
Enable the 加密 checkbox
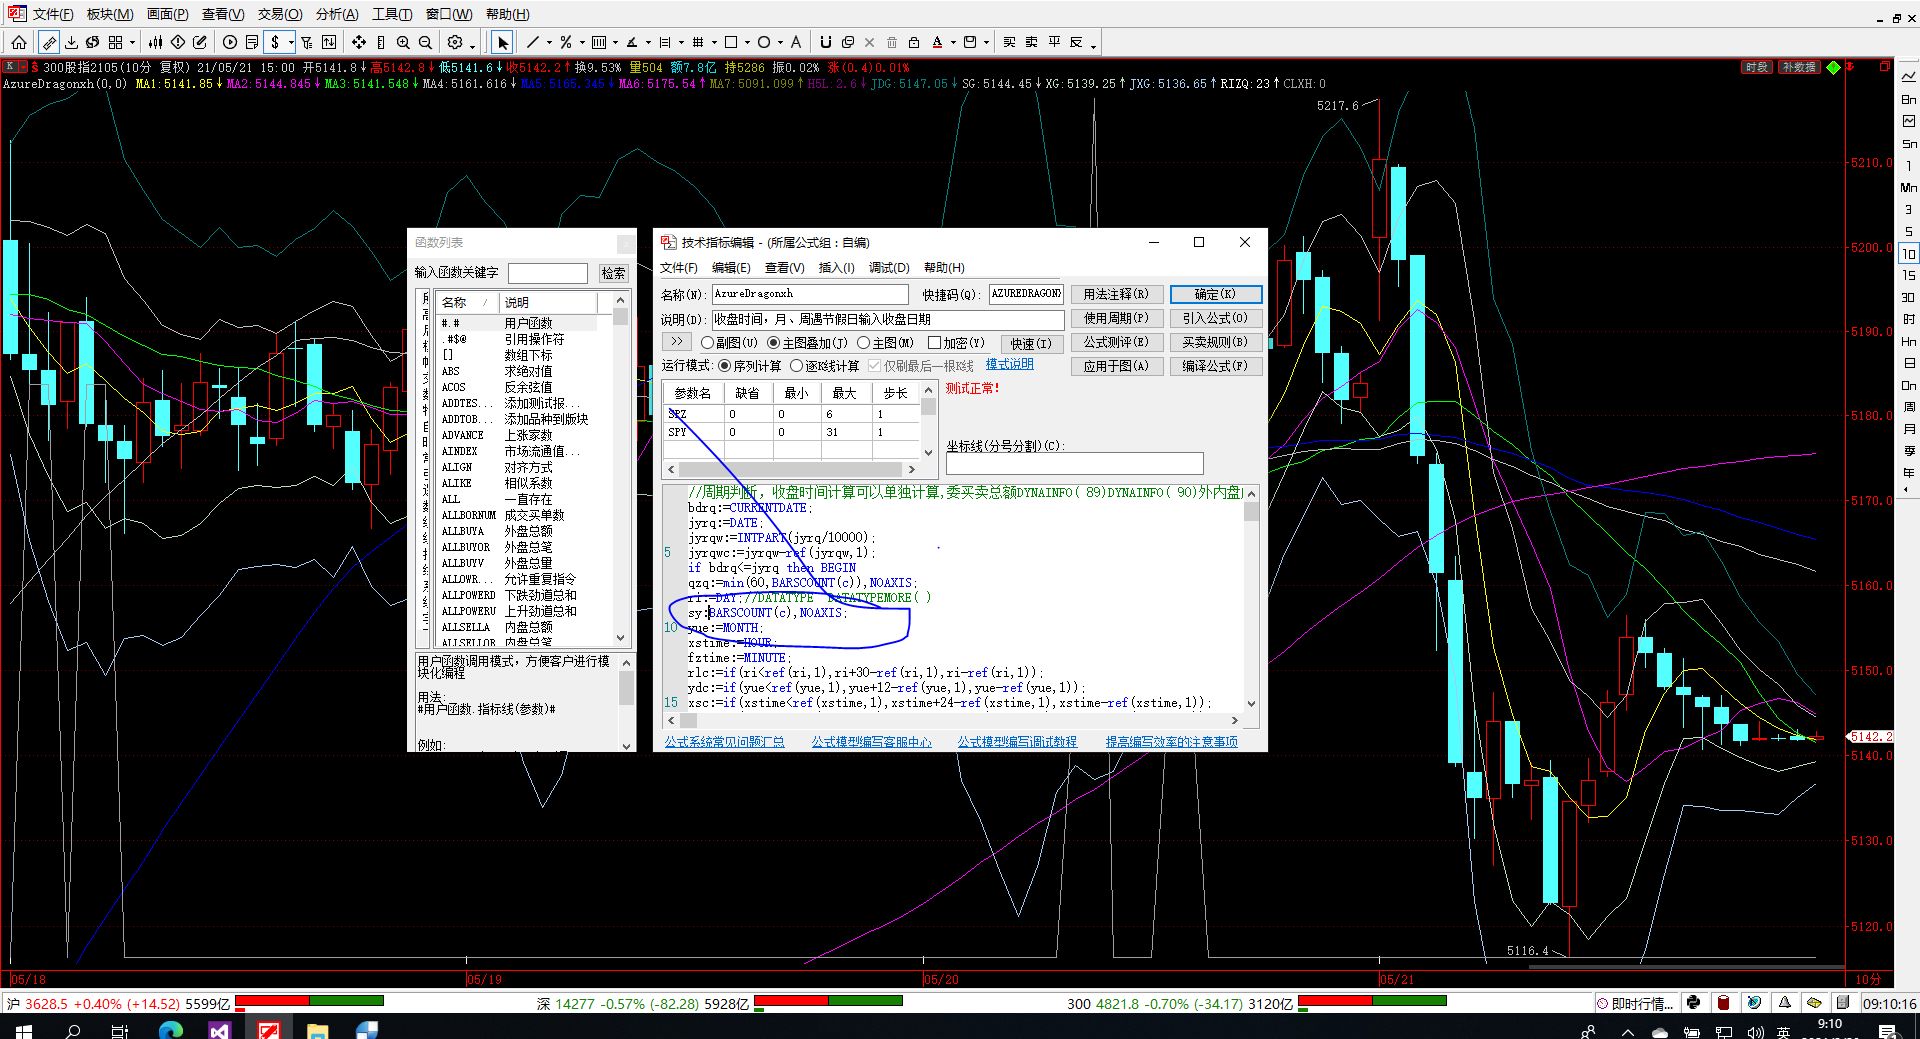[x=935, y=343]
